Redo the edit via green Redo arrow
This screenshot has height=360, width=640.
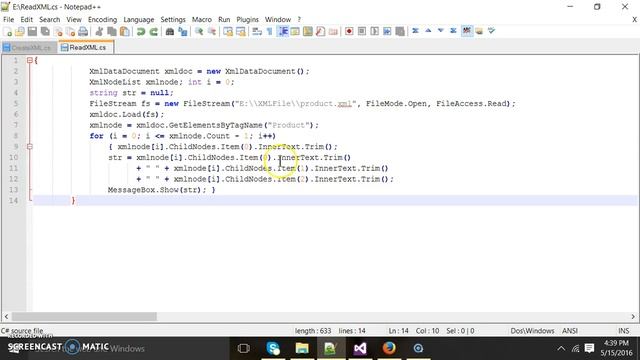pyautogui.click(x=153, y=31)
